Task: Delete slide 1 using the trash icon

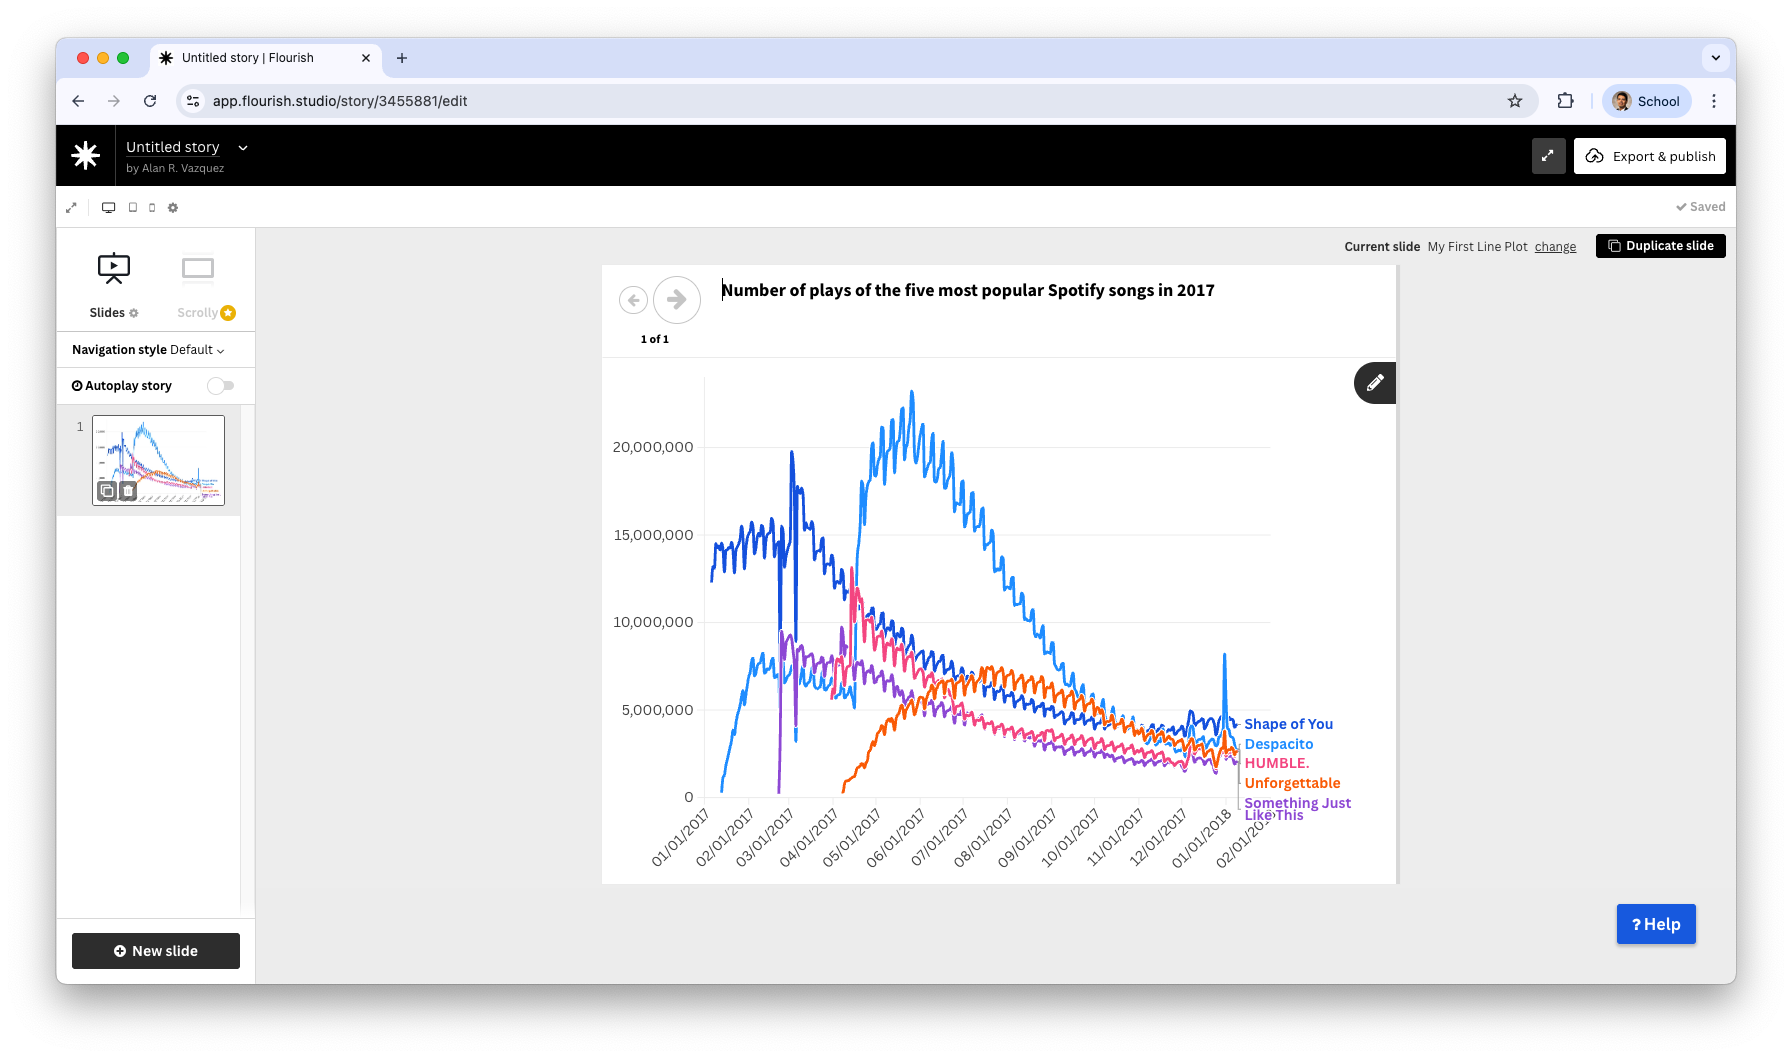Action: (128, 491)
